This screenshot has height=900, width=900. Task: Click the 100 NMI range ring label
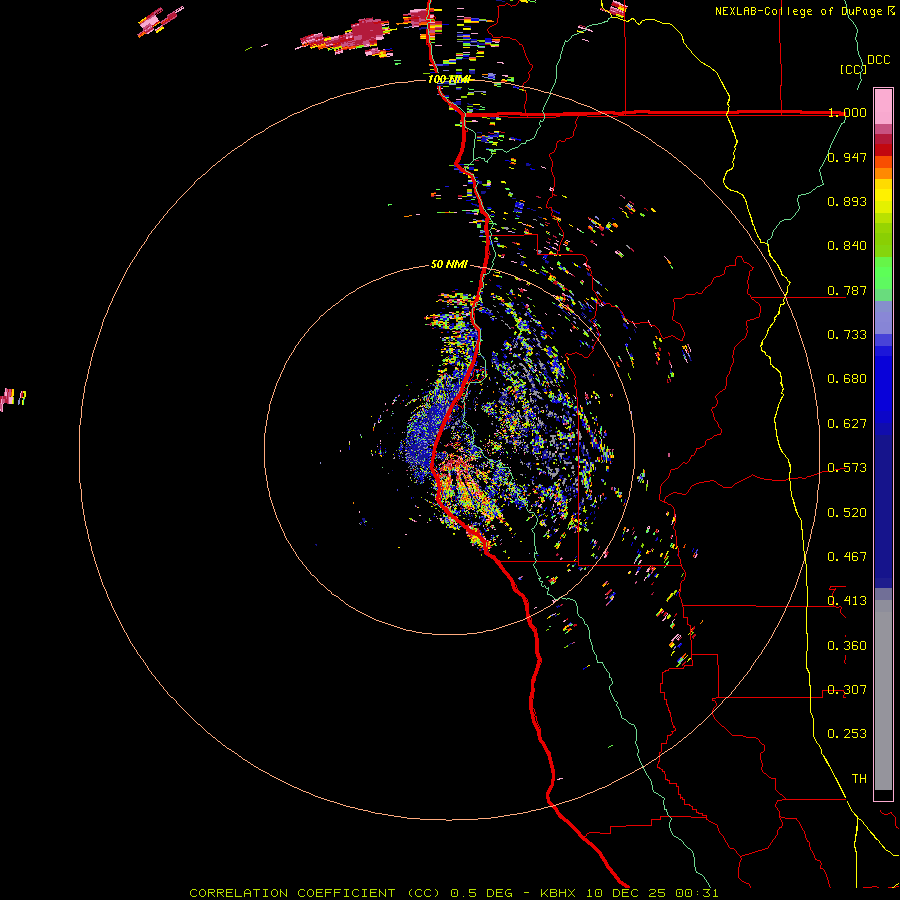[449, 79]
